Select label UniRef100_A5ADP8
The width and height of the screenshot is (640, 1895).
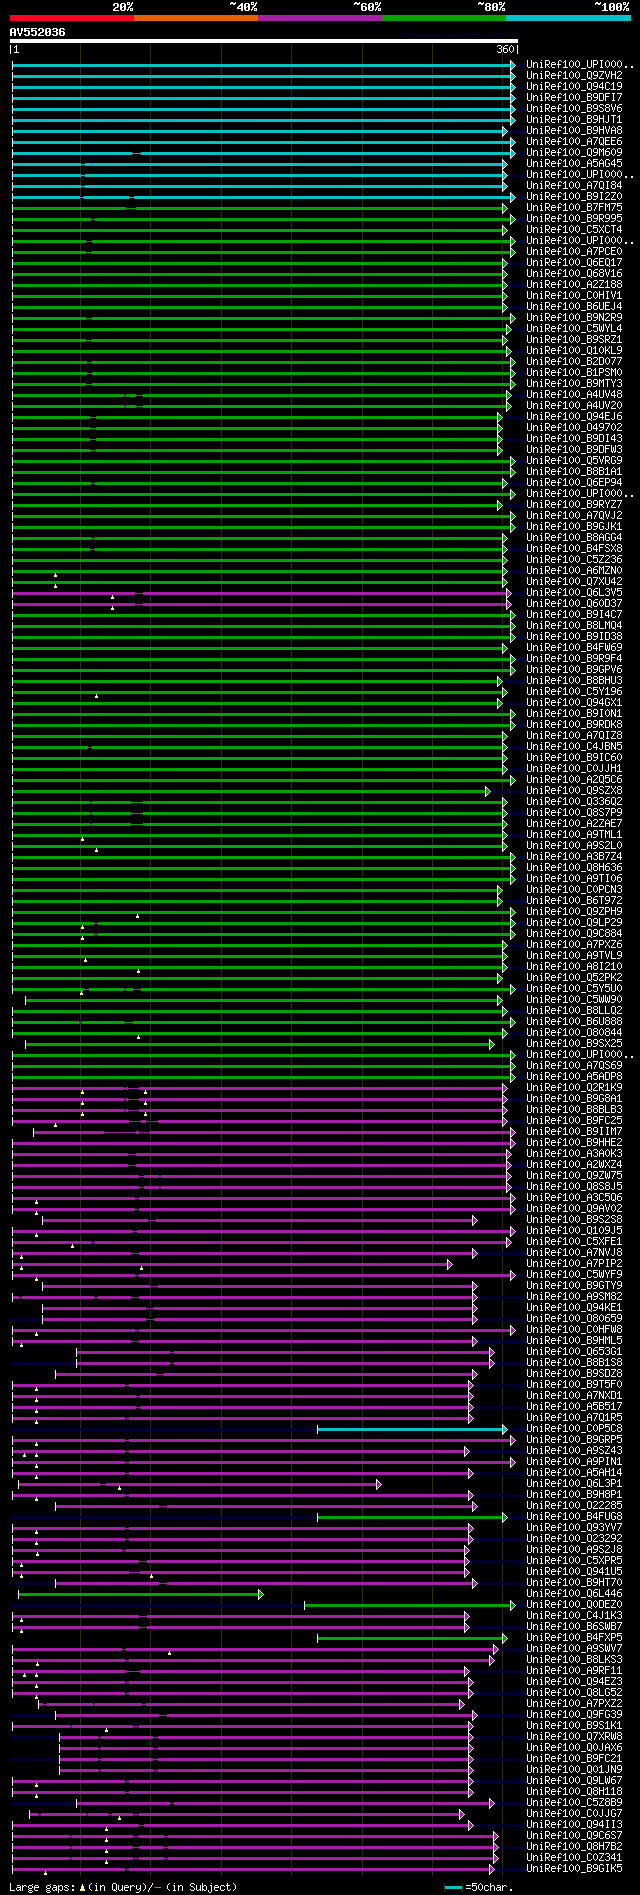point(574,1076)
